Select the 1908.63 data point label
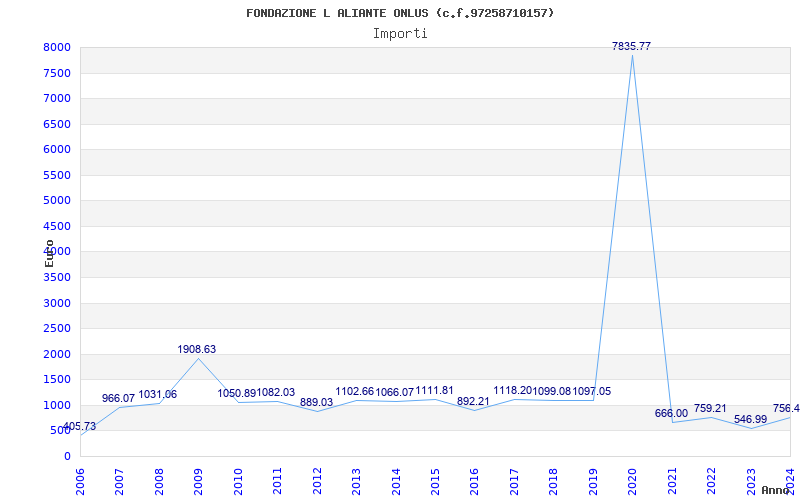This screenshot has height=500, width=800. point(196,349)
